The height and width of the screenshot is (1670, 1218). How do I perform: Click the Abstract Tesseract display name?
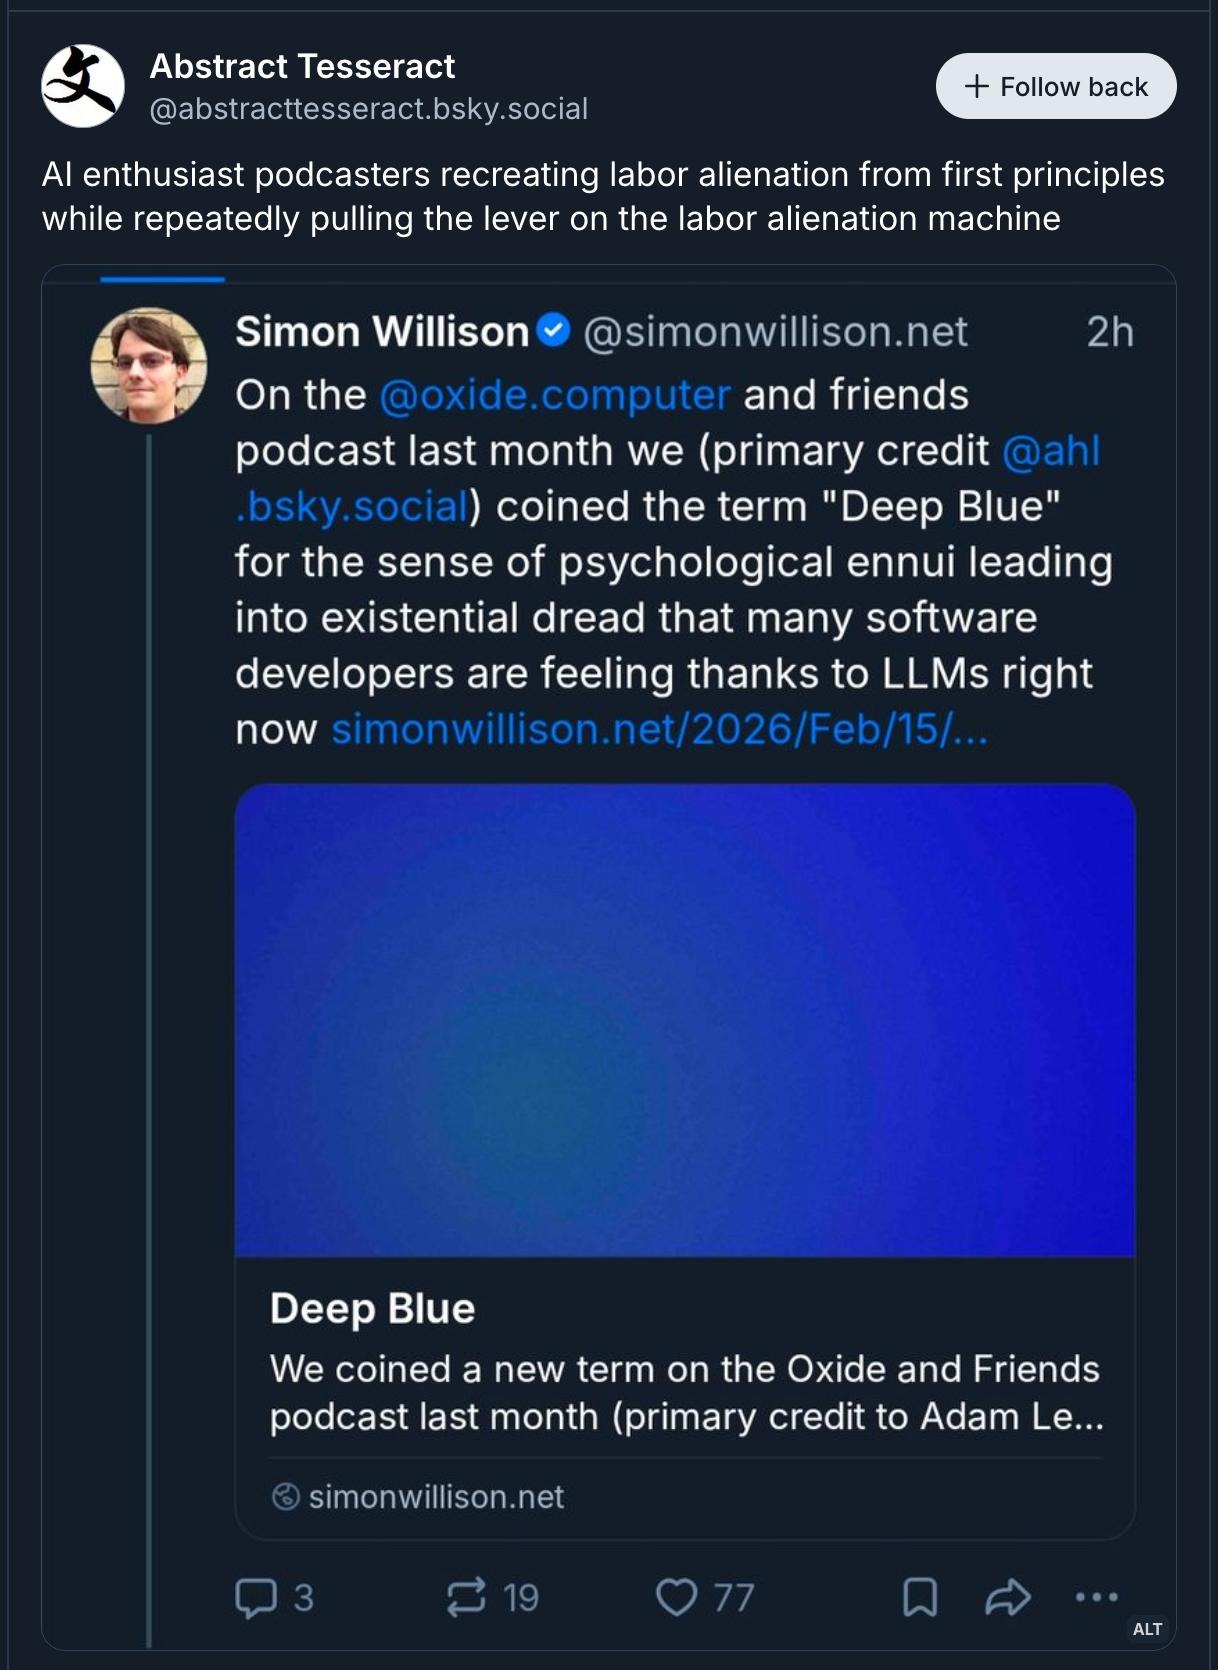tap(302, 66)
